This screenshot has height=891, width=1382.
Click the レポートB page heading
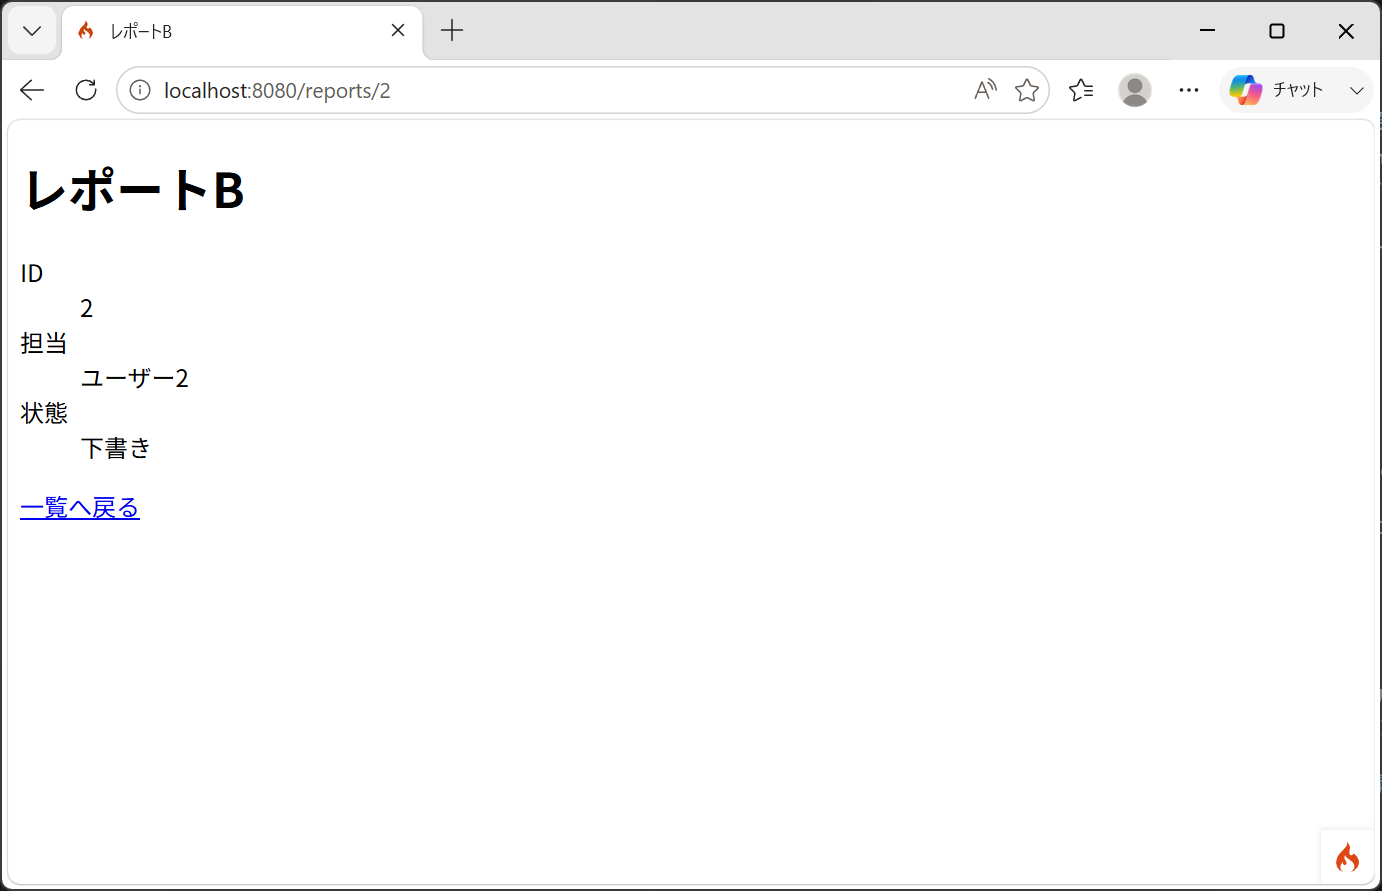coord(134,189)
